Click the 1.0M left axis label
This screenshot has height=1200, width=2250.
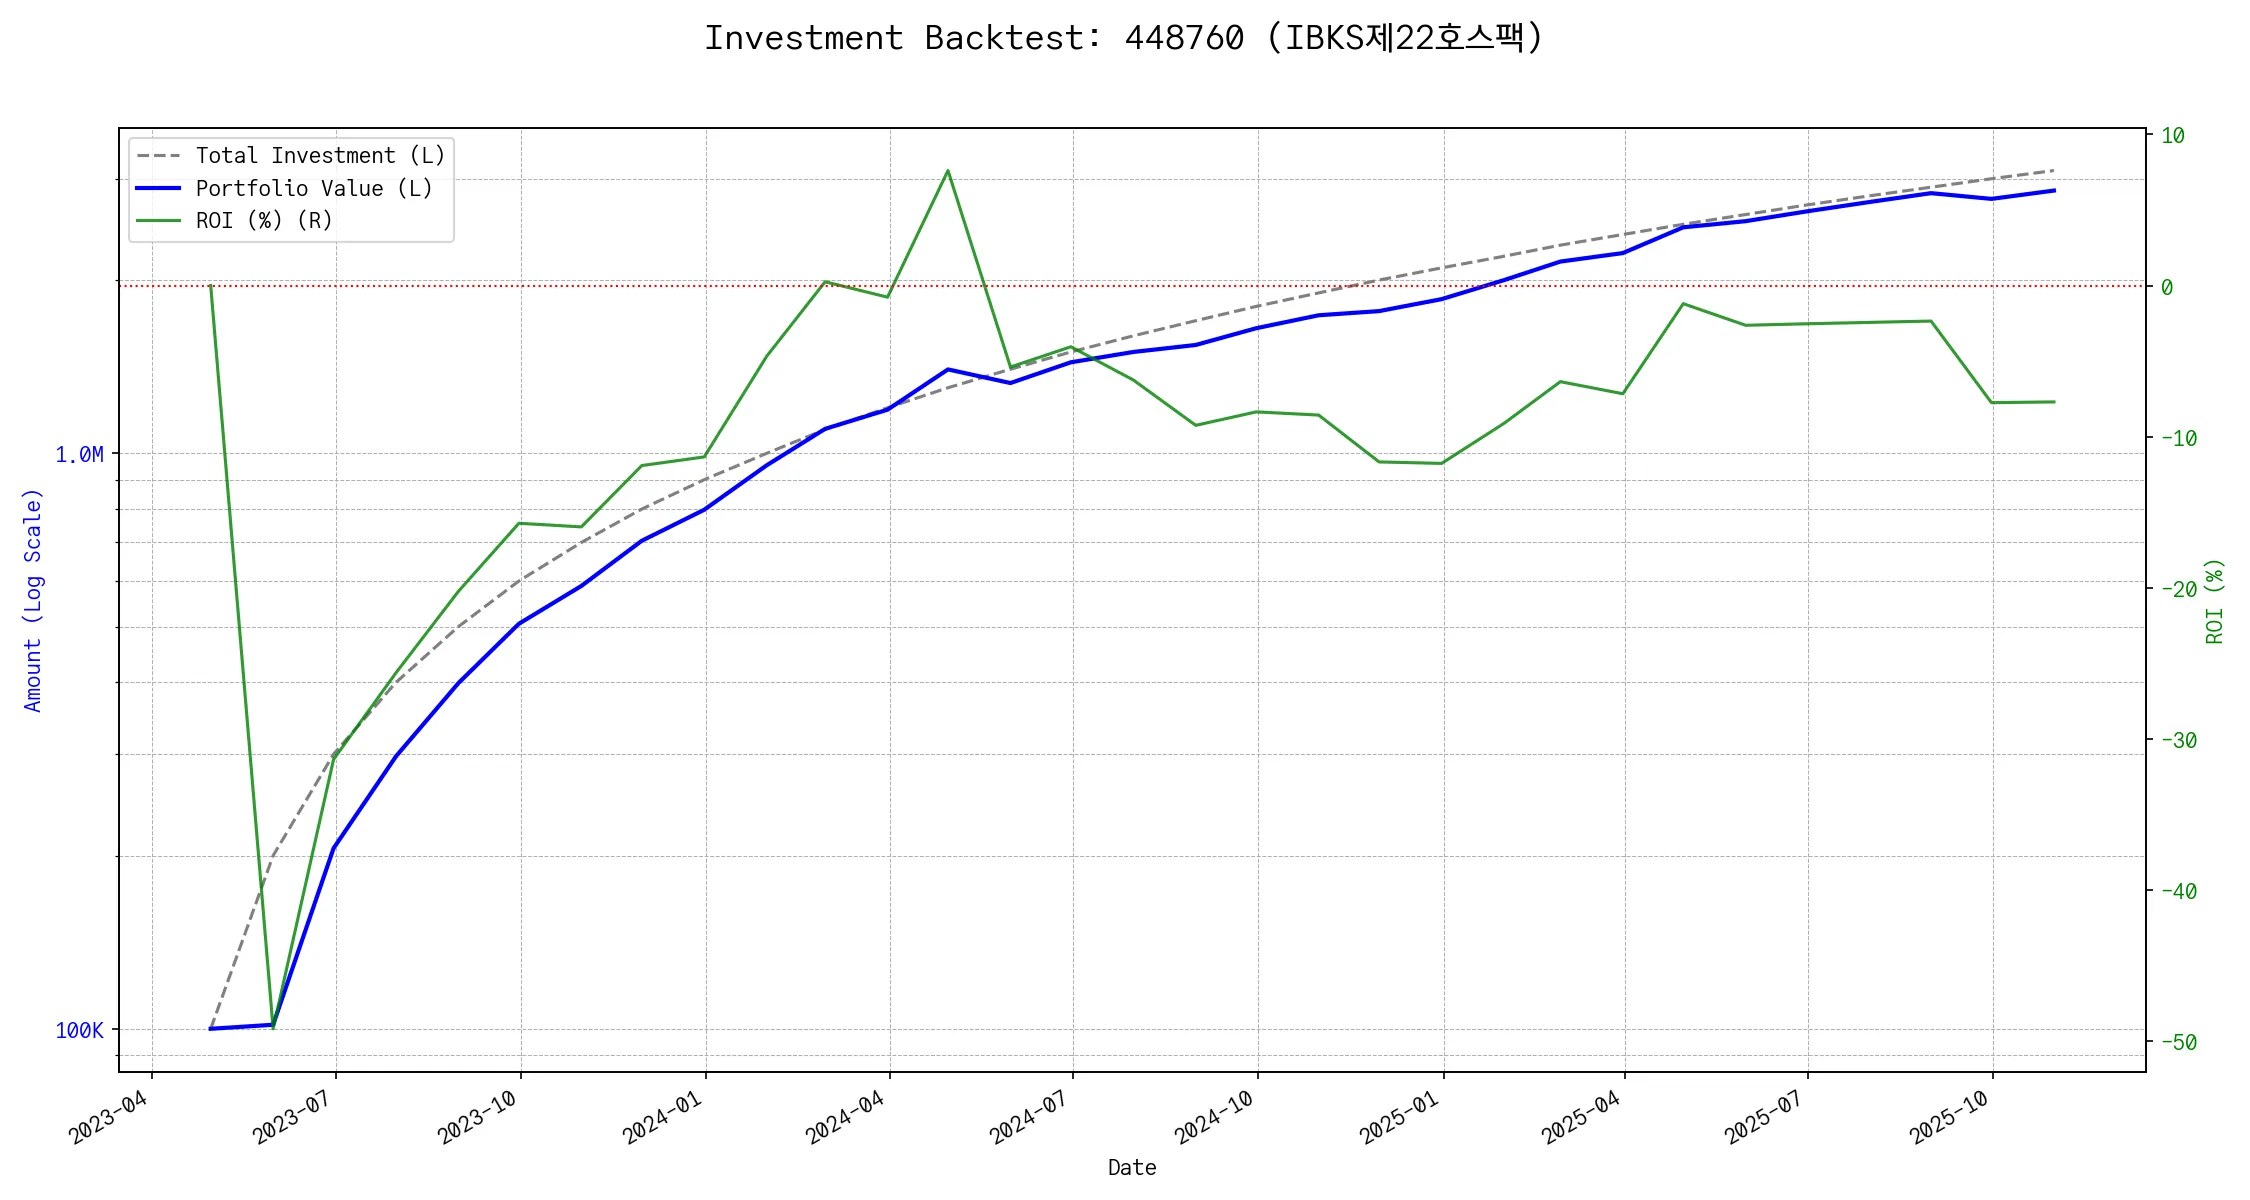[x=79, y=455]
